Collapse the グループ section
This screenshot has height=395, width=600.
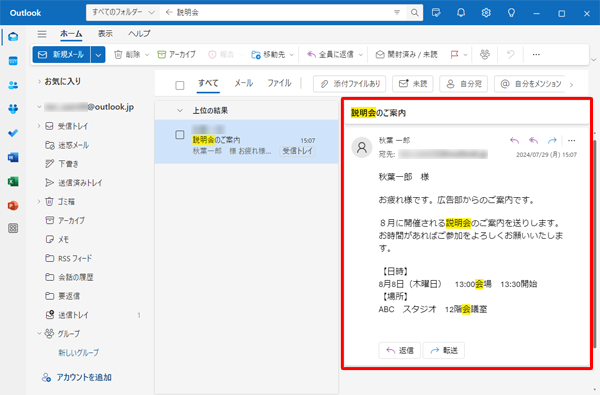point(39,333)
